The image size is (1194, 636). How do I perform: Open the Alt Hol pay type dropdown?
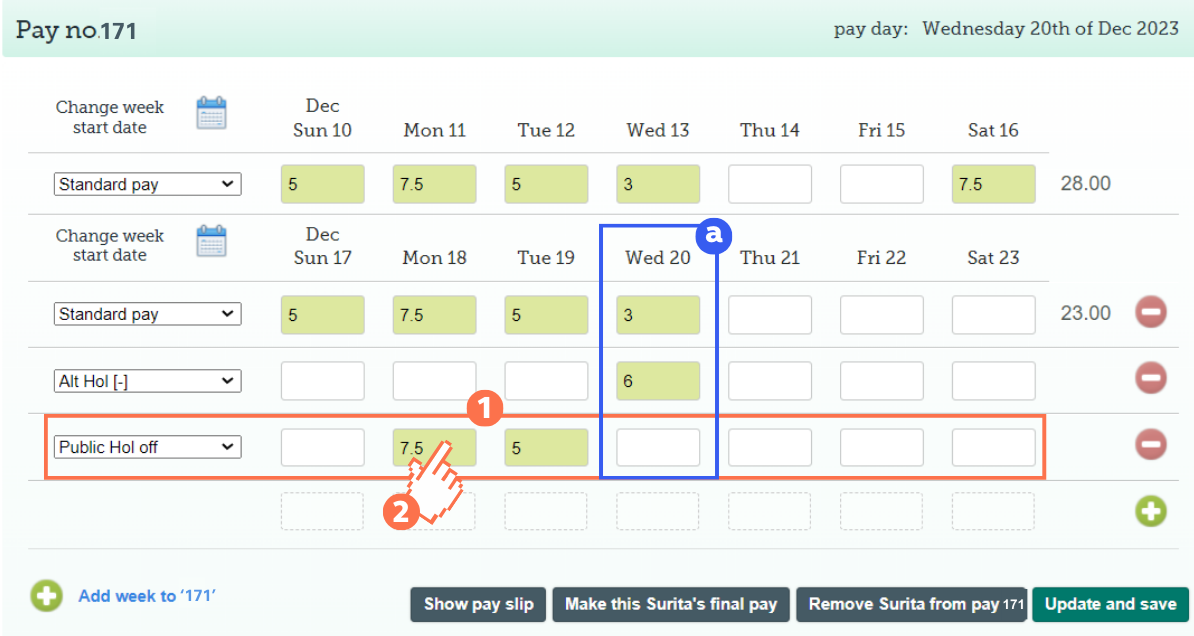[x=147, y=380]
